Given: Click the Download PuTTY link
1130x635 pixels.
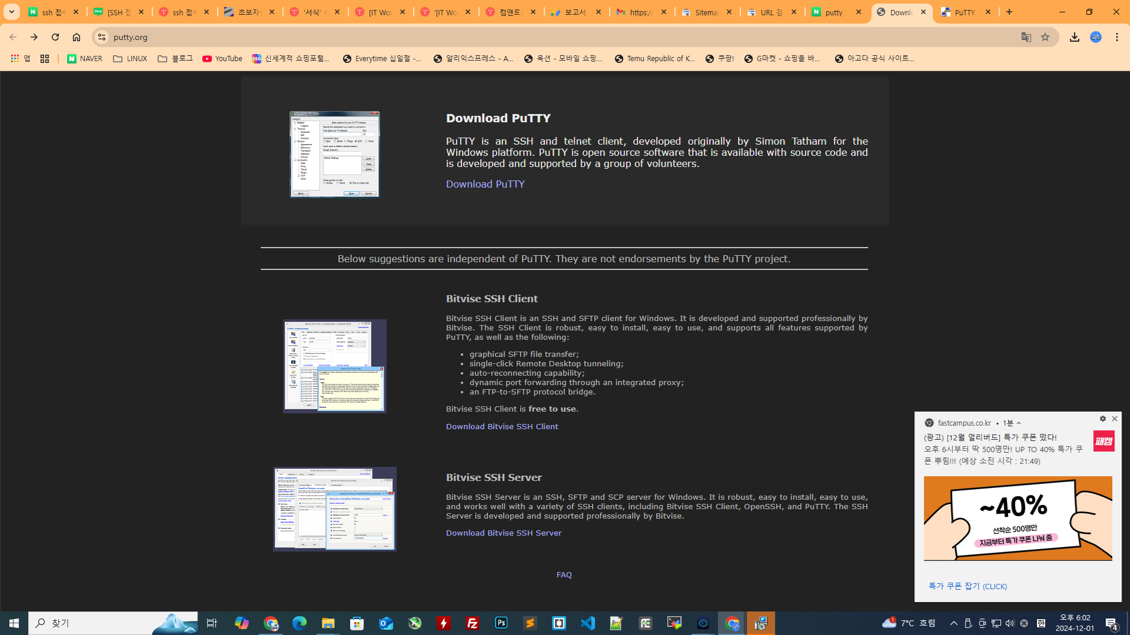Looking at the screenshot, I should (485, 184).
